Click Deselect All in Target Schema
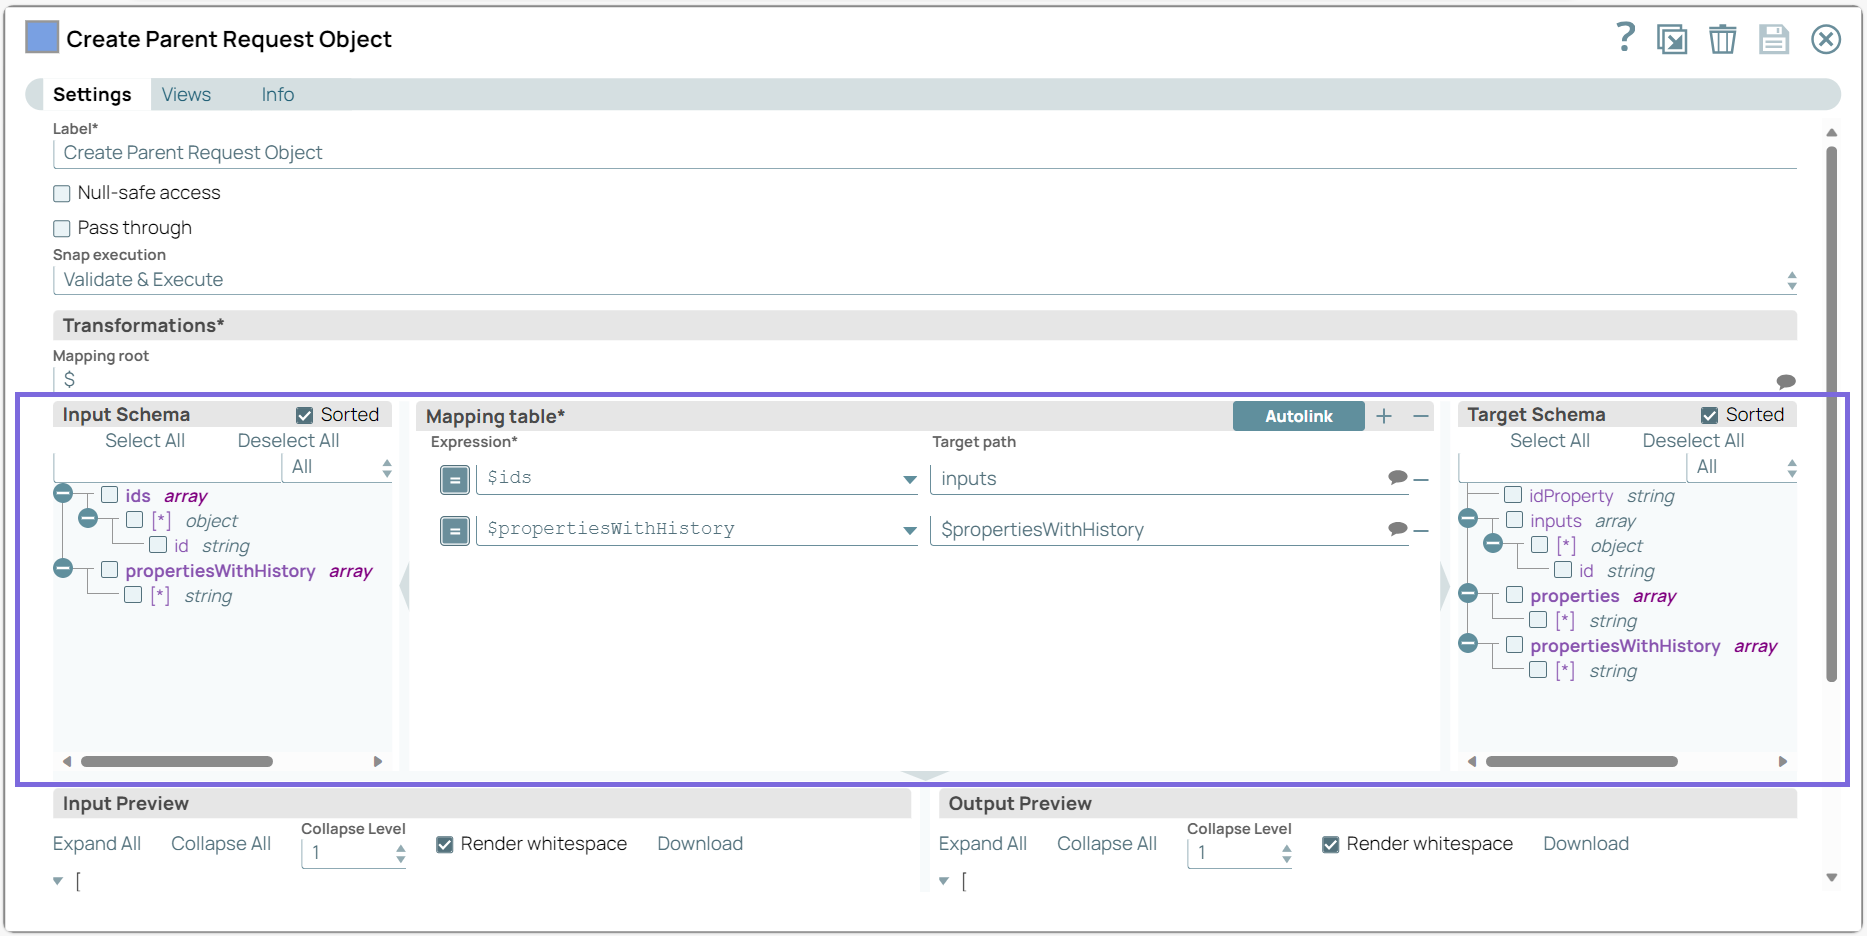 click(x=1693, y=441)
